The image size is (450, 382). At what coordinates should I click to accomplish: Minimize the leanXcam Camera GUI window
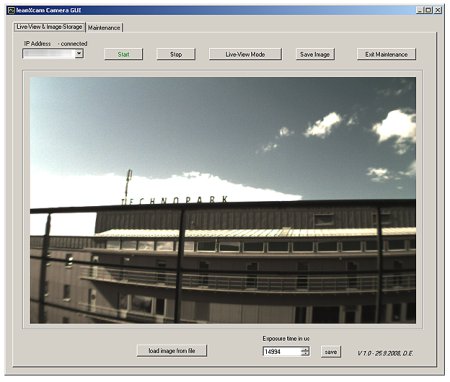pyautogui.click(x=420, y=10)
